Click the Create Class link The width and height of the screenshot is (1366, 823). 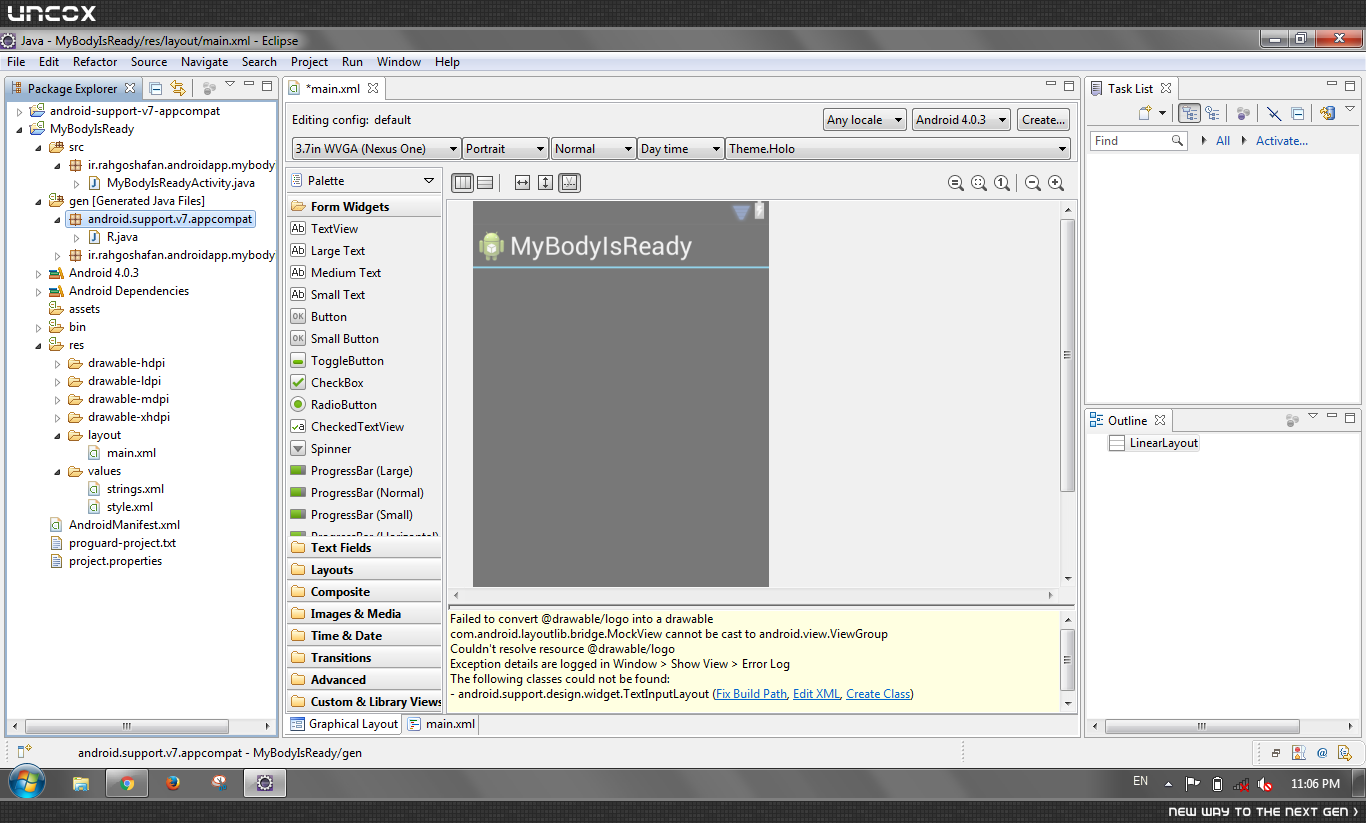pos(879,694)
